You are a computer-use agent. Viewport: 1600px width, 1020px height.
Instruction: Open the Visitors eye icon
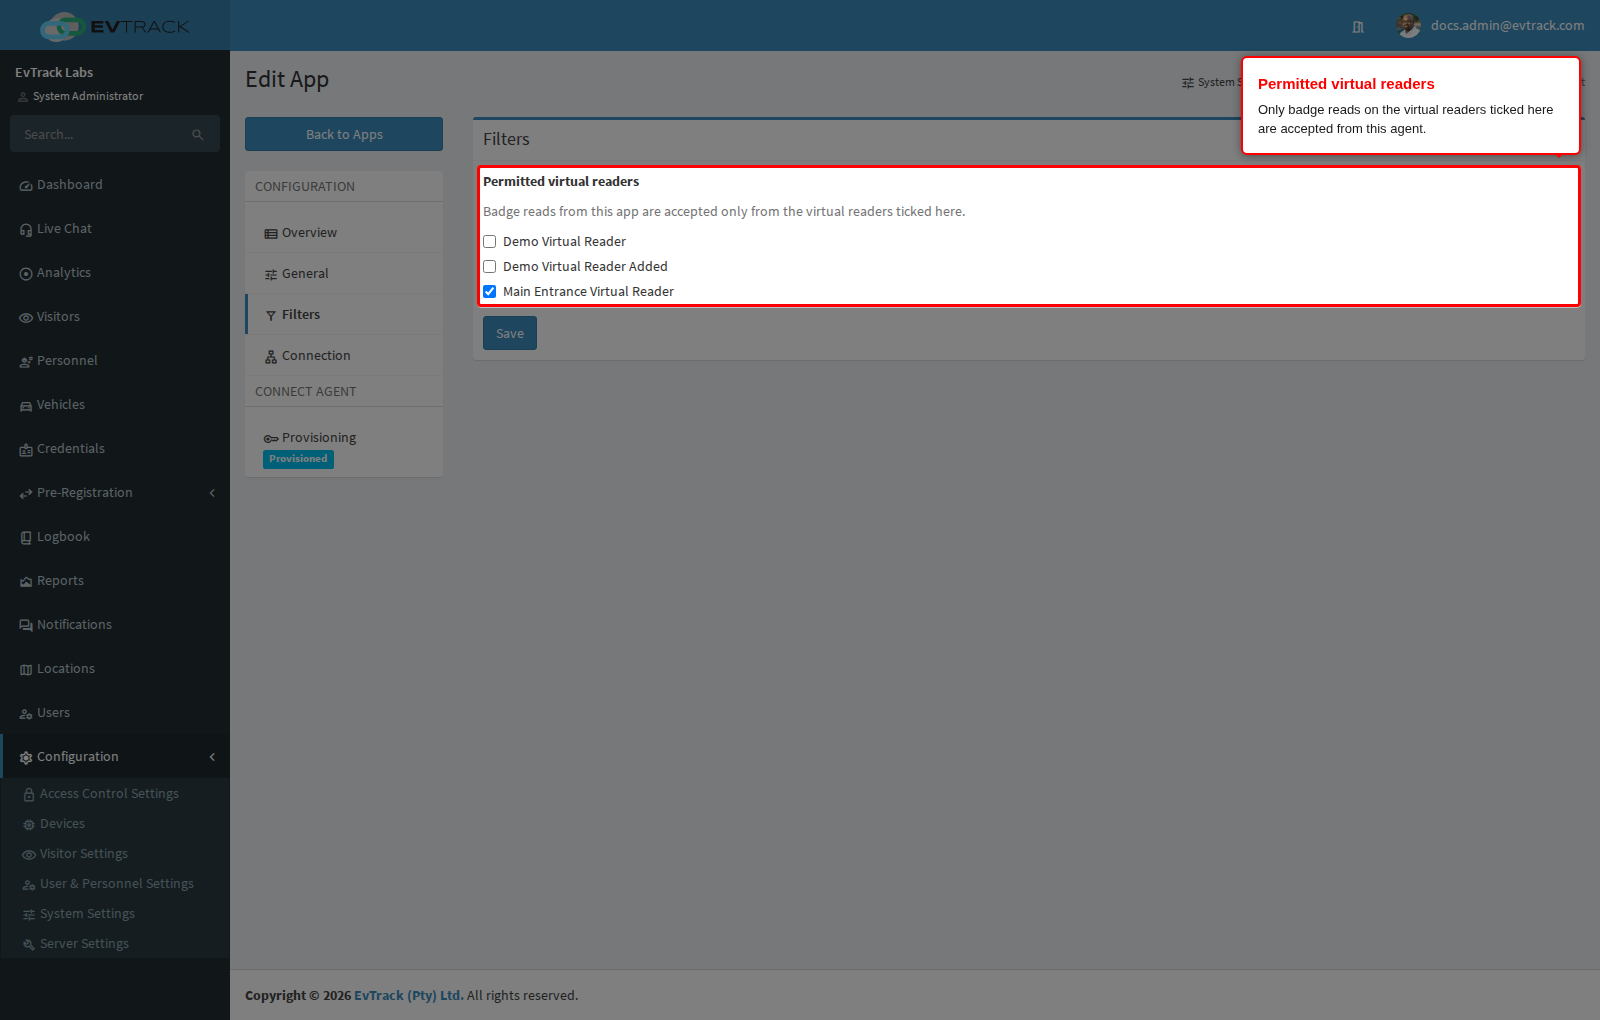click(x=26, y=318)
